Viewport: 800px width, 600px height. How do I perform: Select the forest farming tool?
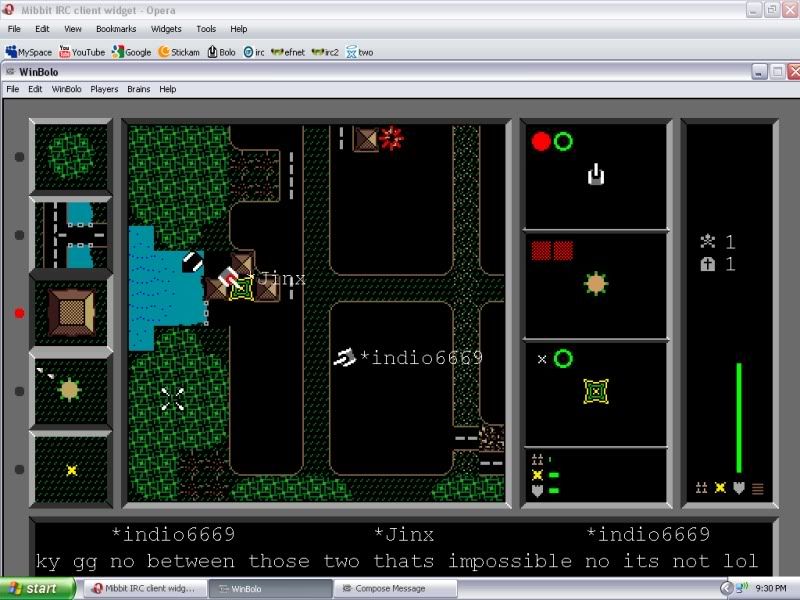(71, 156)
